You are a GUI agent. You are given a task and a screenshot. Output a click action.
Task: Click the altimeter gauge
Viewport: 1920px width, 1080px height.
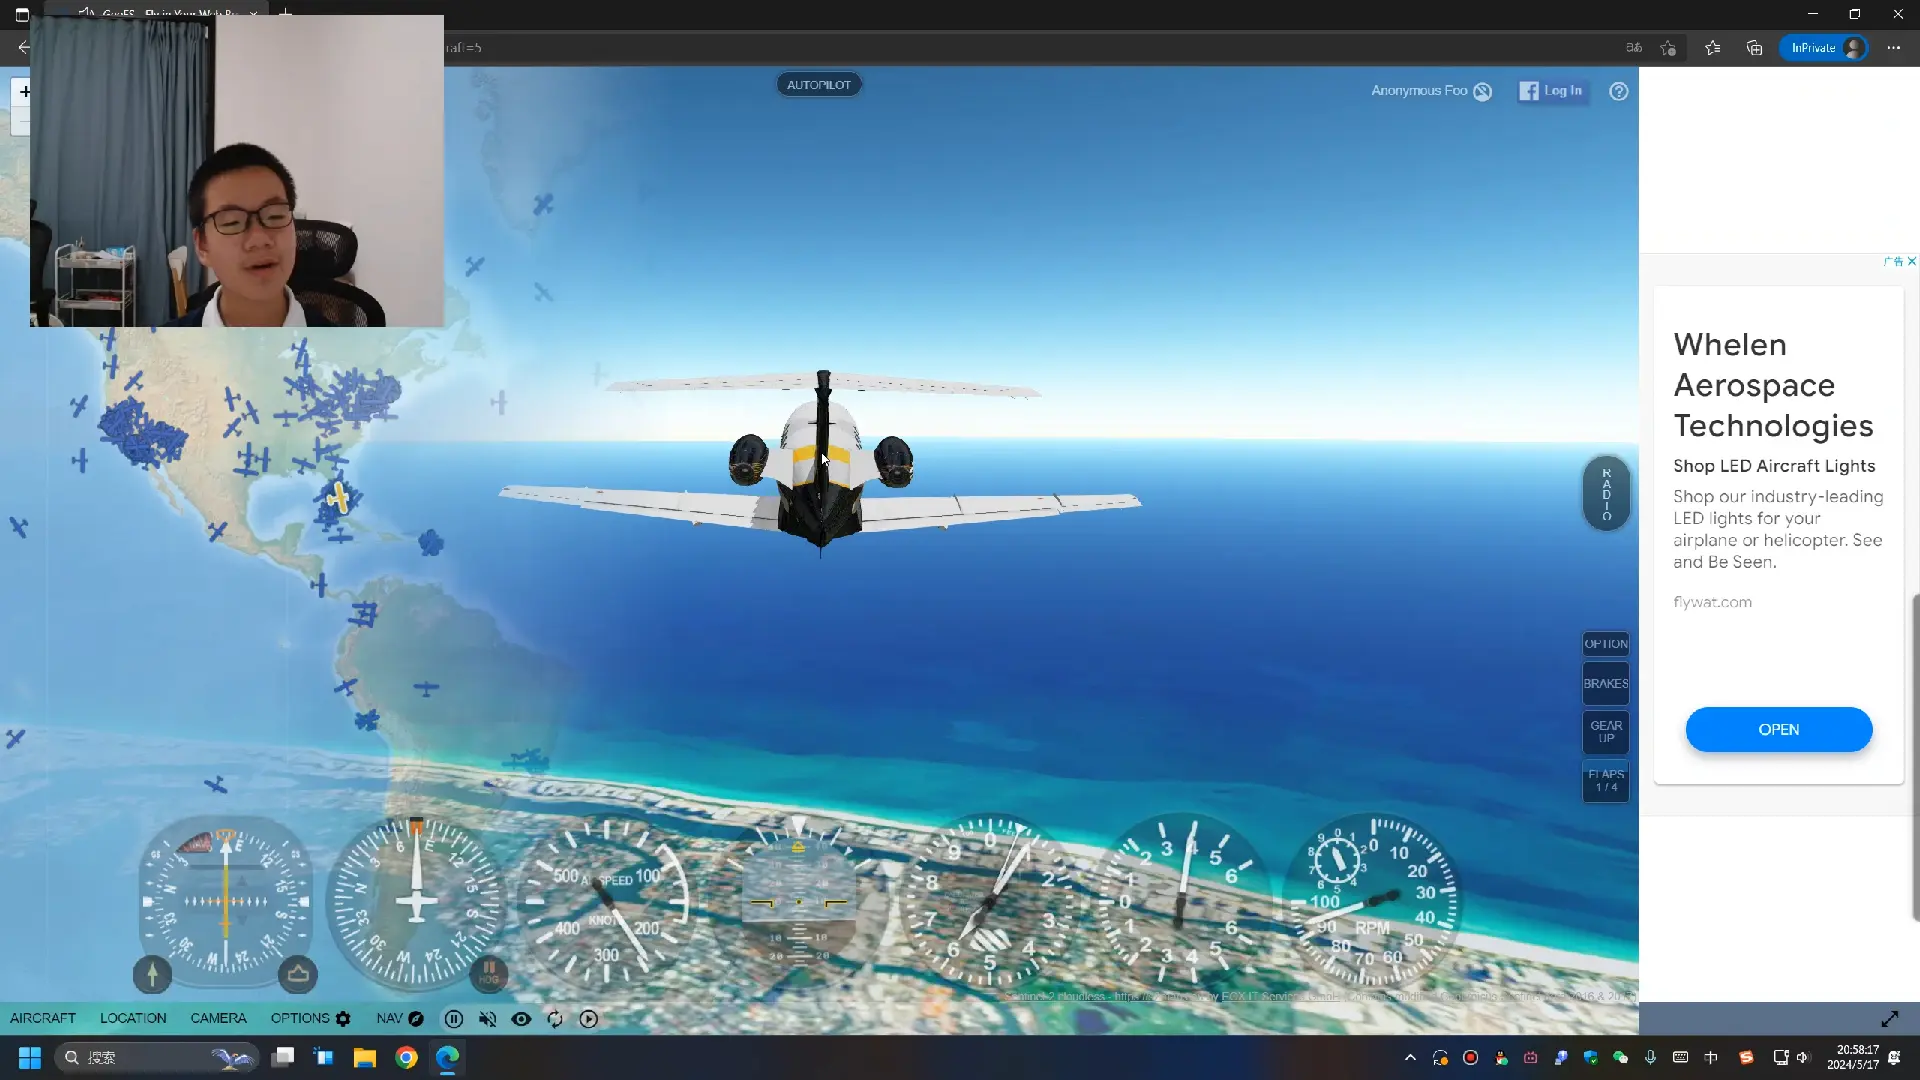tap(990, 902)
